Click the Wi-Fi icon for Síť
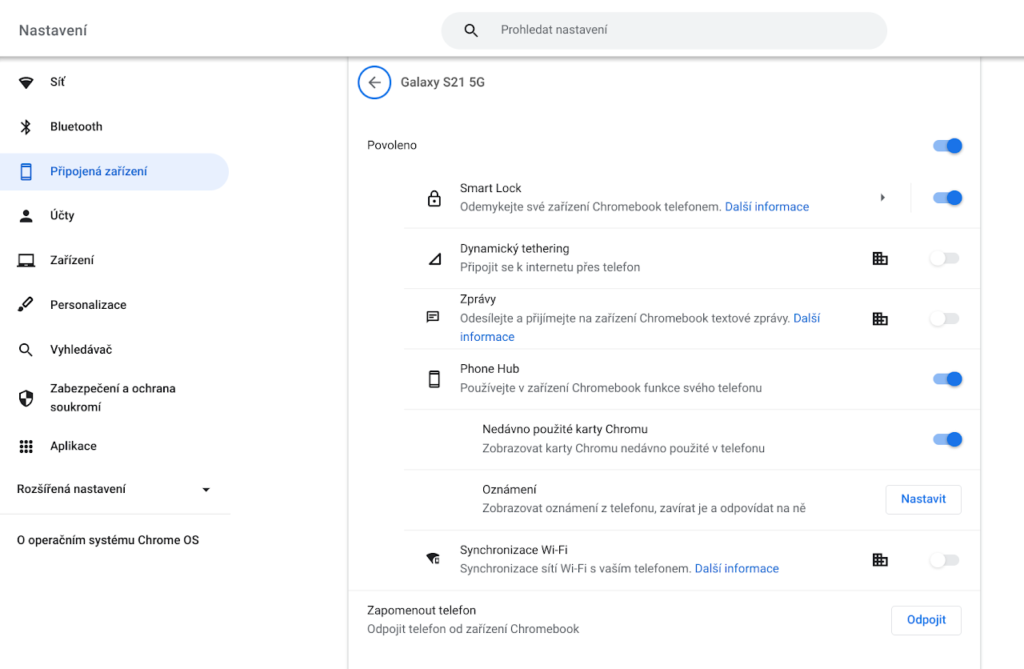1024x669 pixels. pos(27,83)
